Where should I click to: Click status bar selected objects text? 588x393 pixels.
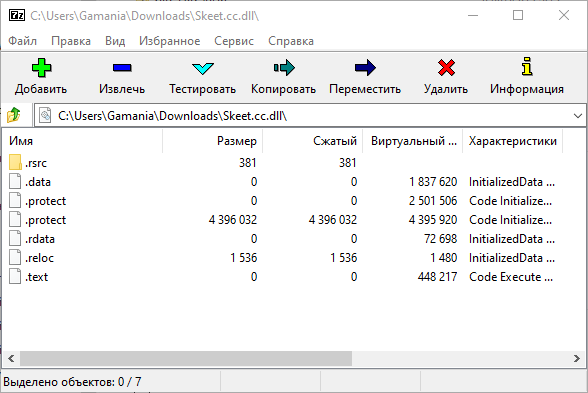pyautogui.click(x=72, y=382)
